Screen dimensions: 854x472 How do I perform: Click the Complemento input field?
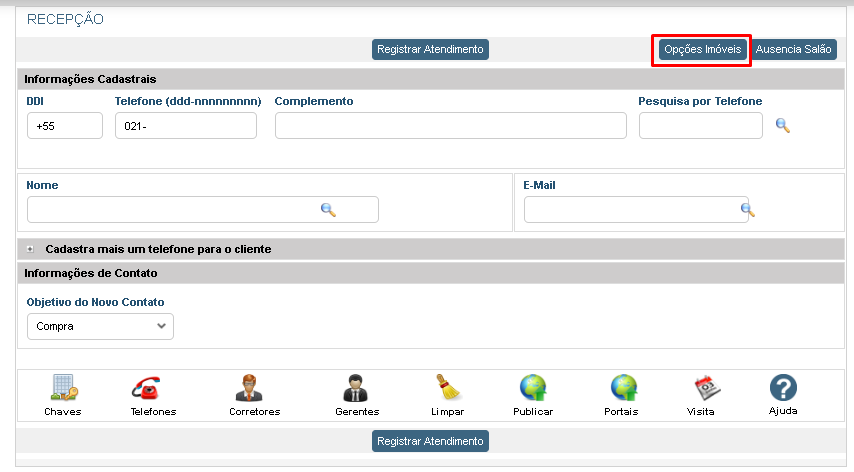[x=450, y=126]
